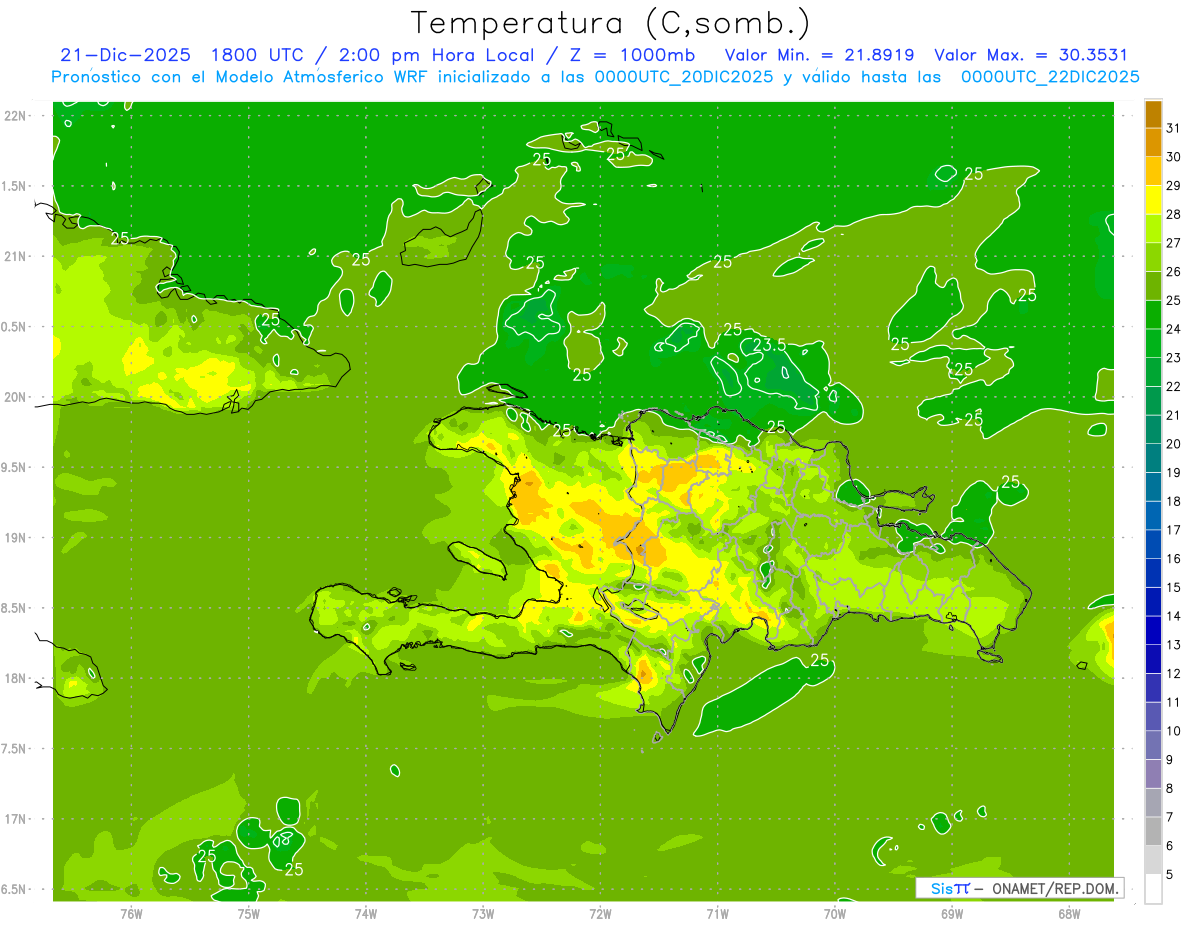This screenshot has width=1200, height=927.
Task: Click the "20N" latitude axis label
Action: point(15,398)
